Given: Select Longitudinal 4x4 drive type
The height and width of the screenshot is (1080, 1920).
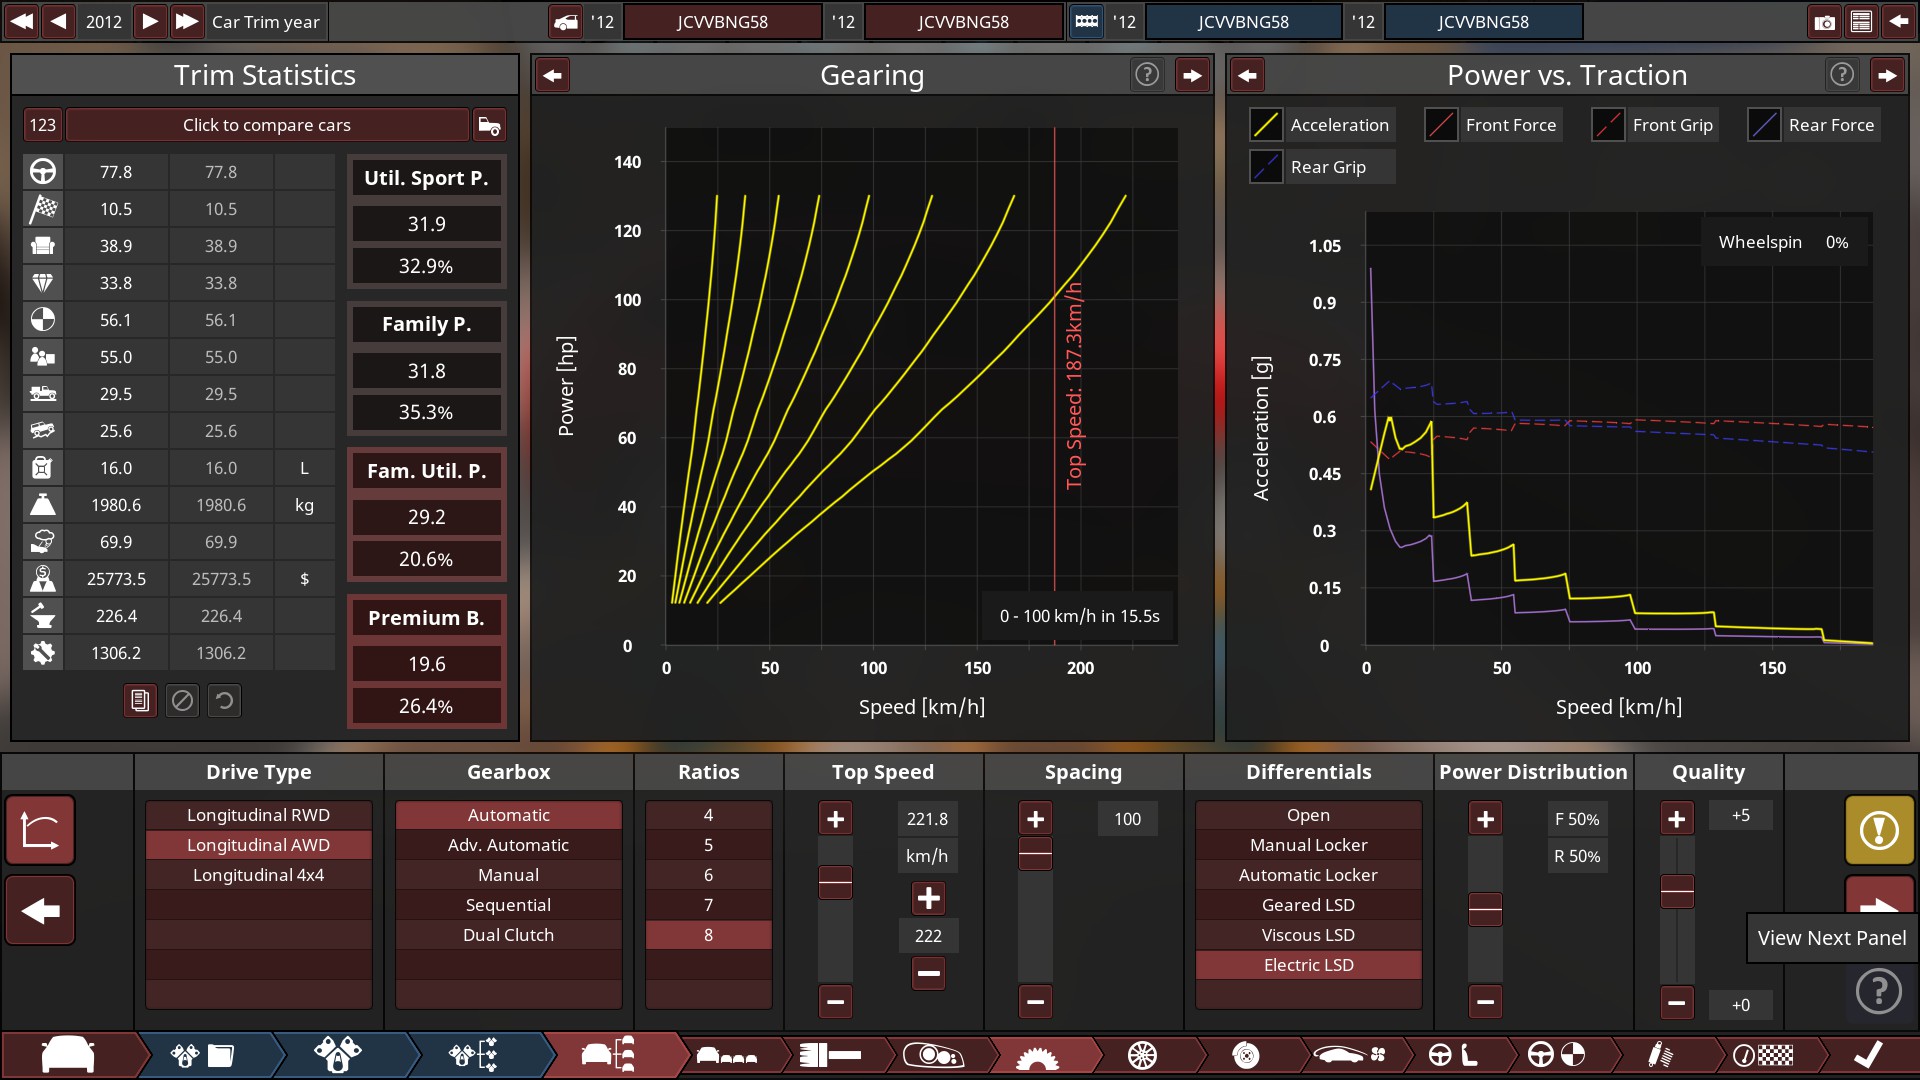Looking at the screenshot, I should 259,875.
